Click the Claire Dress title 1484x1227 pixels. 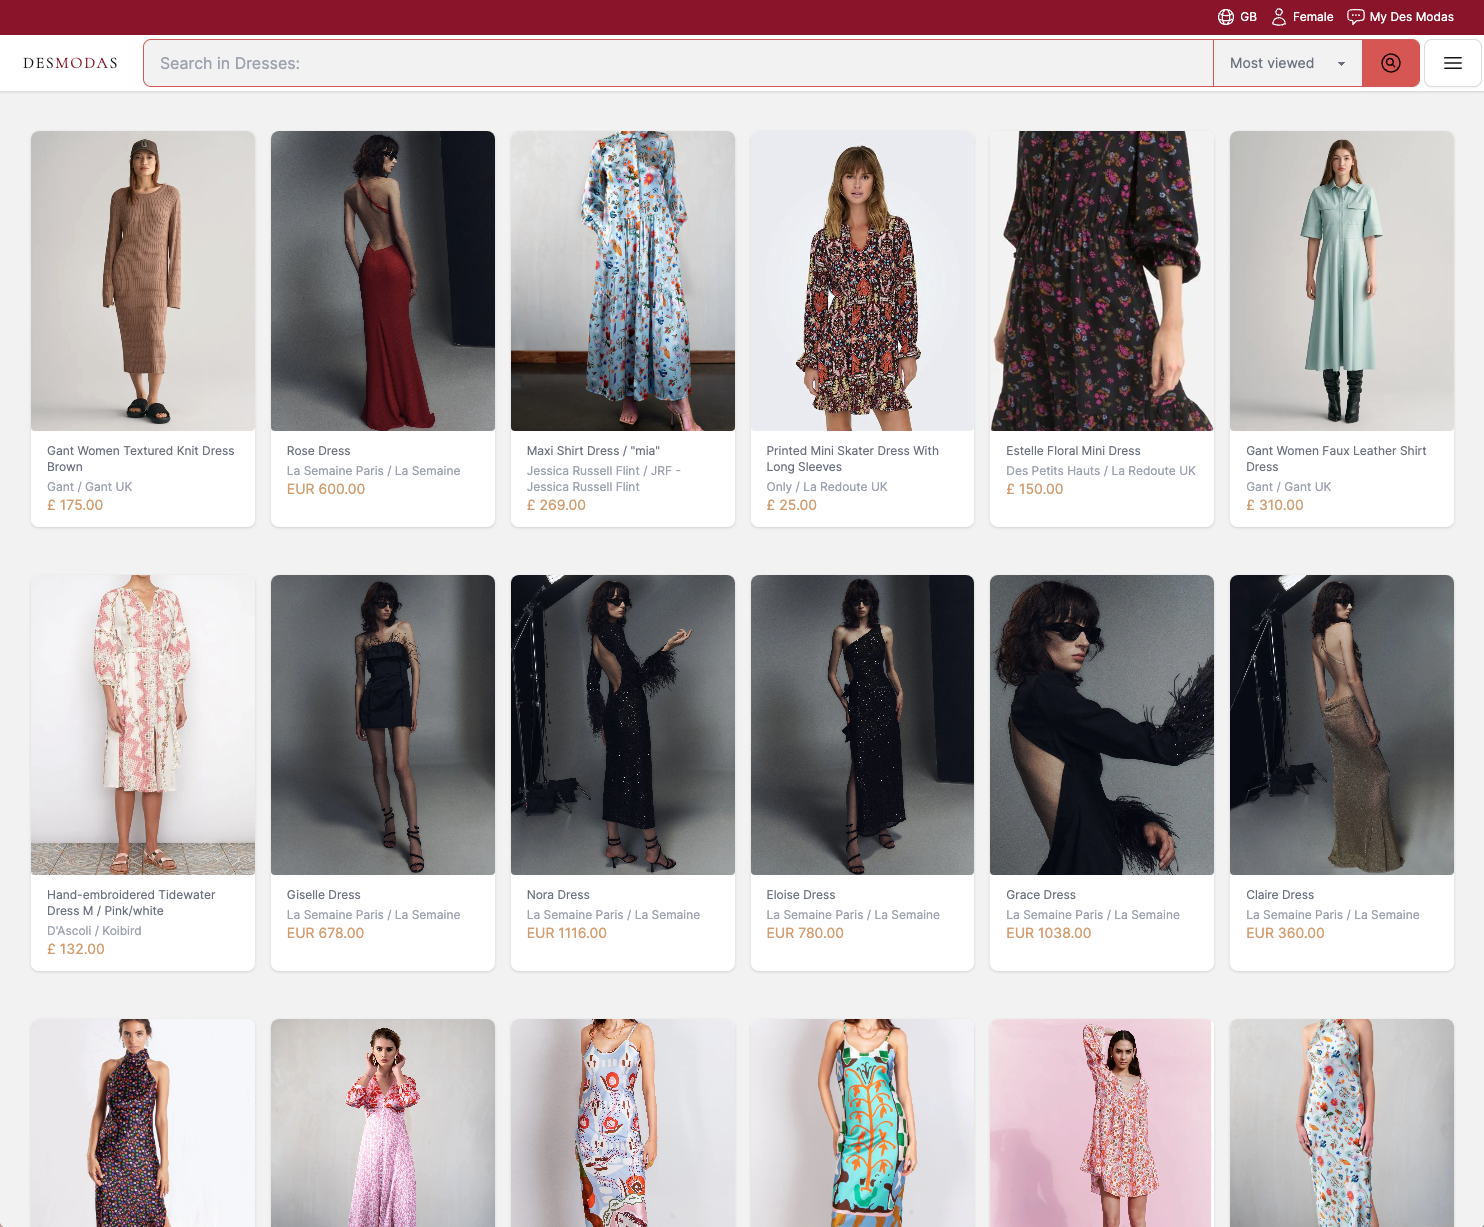(x=1280, y=895)
